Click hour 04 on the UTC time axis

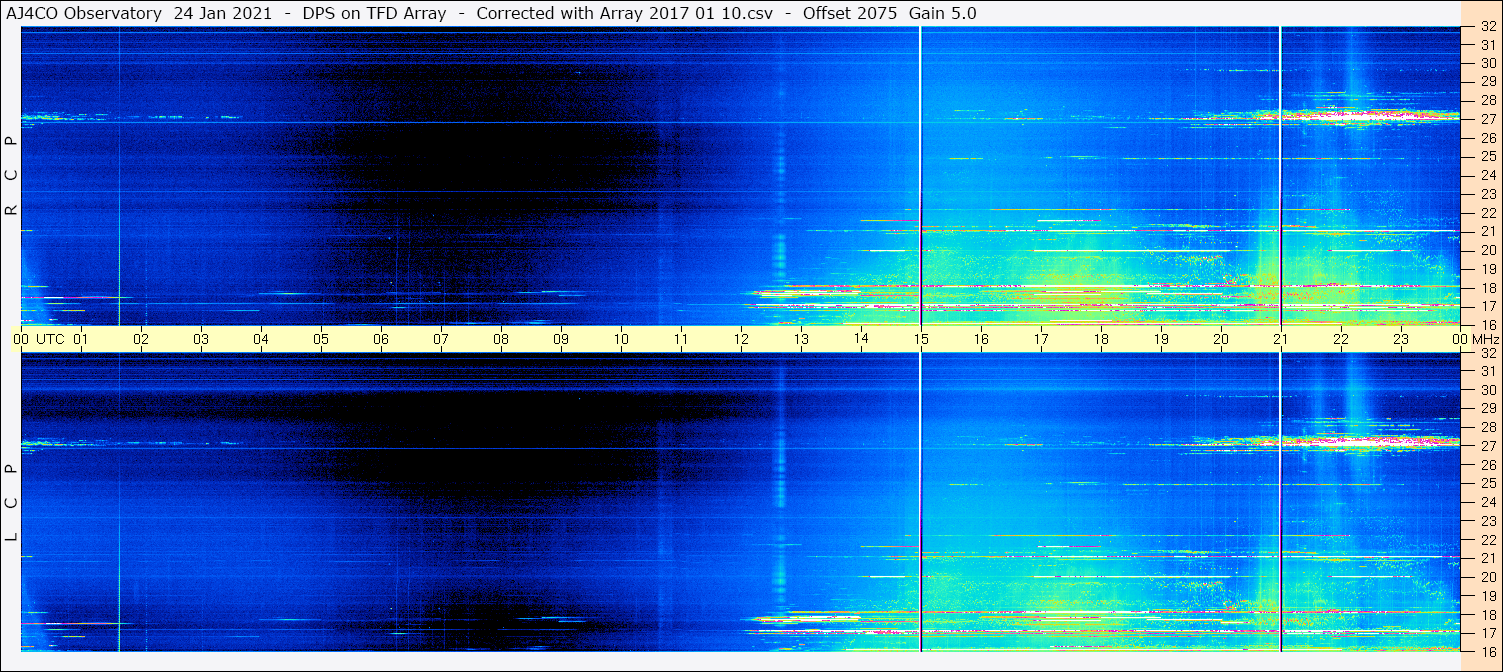pyautogui.click(x=261, y=339)
